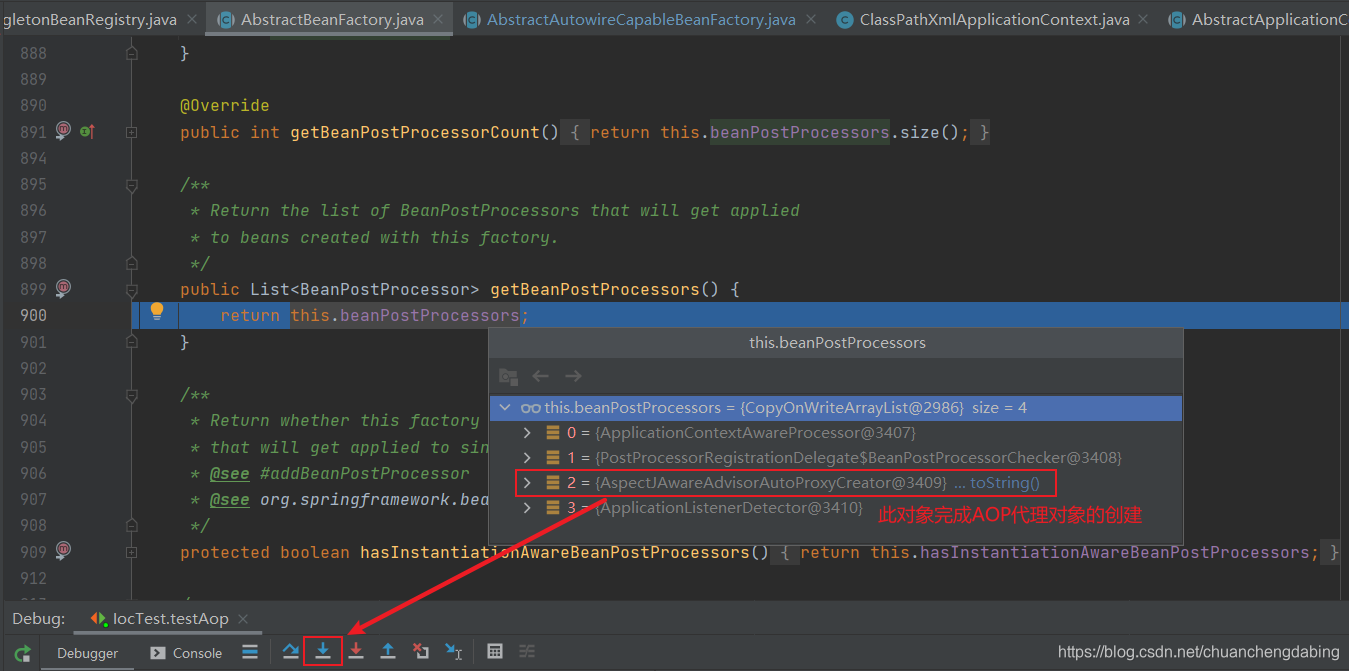Close the IocTest.testAop debug session tab
1349x671 pixels.
243,619
